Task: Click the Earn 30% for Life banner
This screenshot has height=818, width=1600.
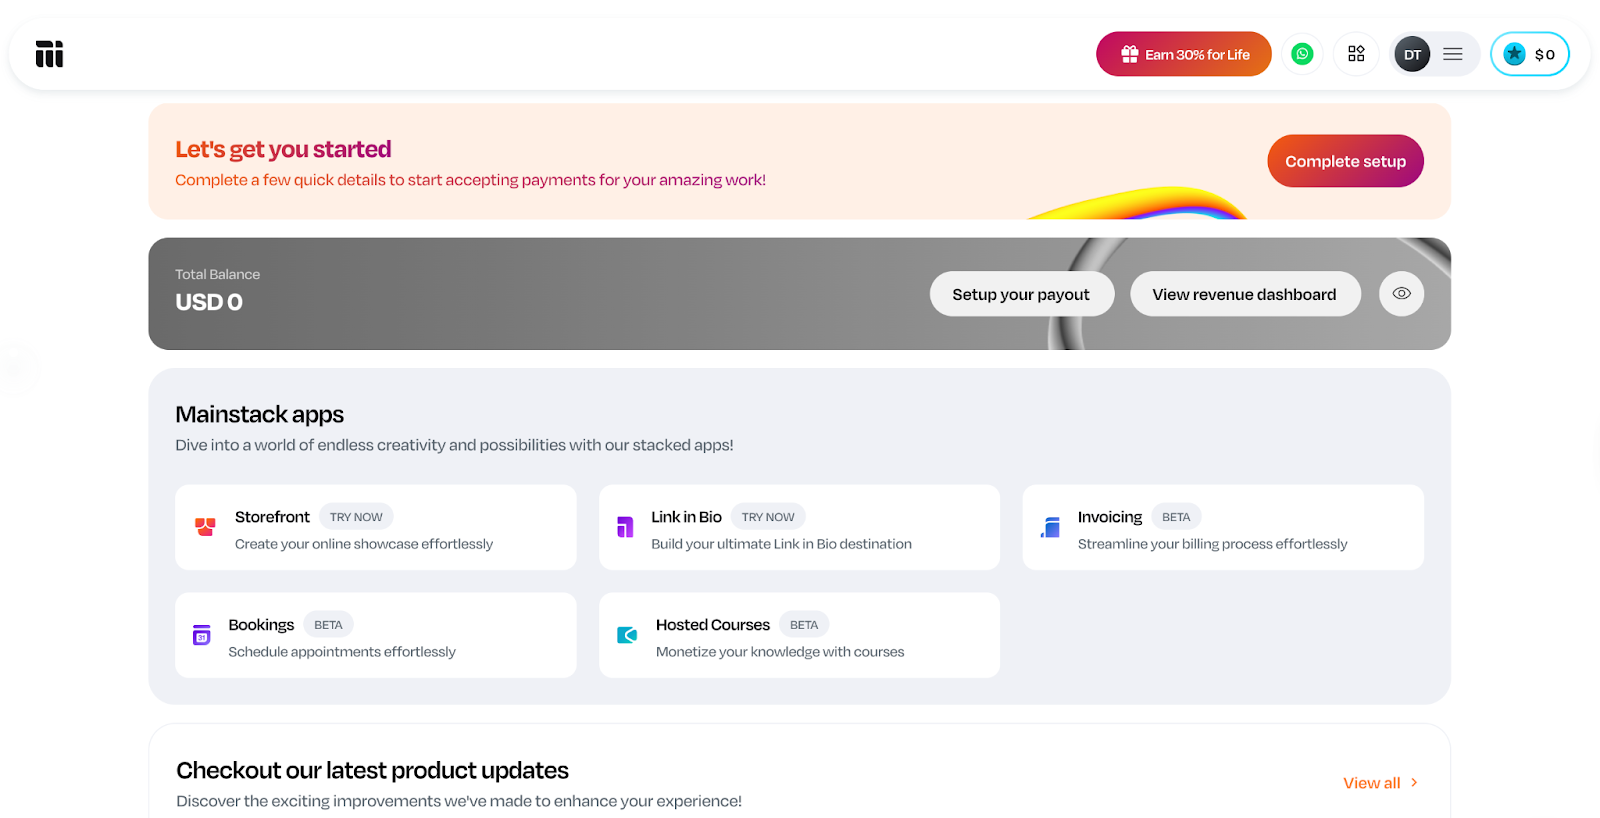Action: pyautogui.click(x=1183, y=53)
